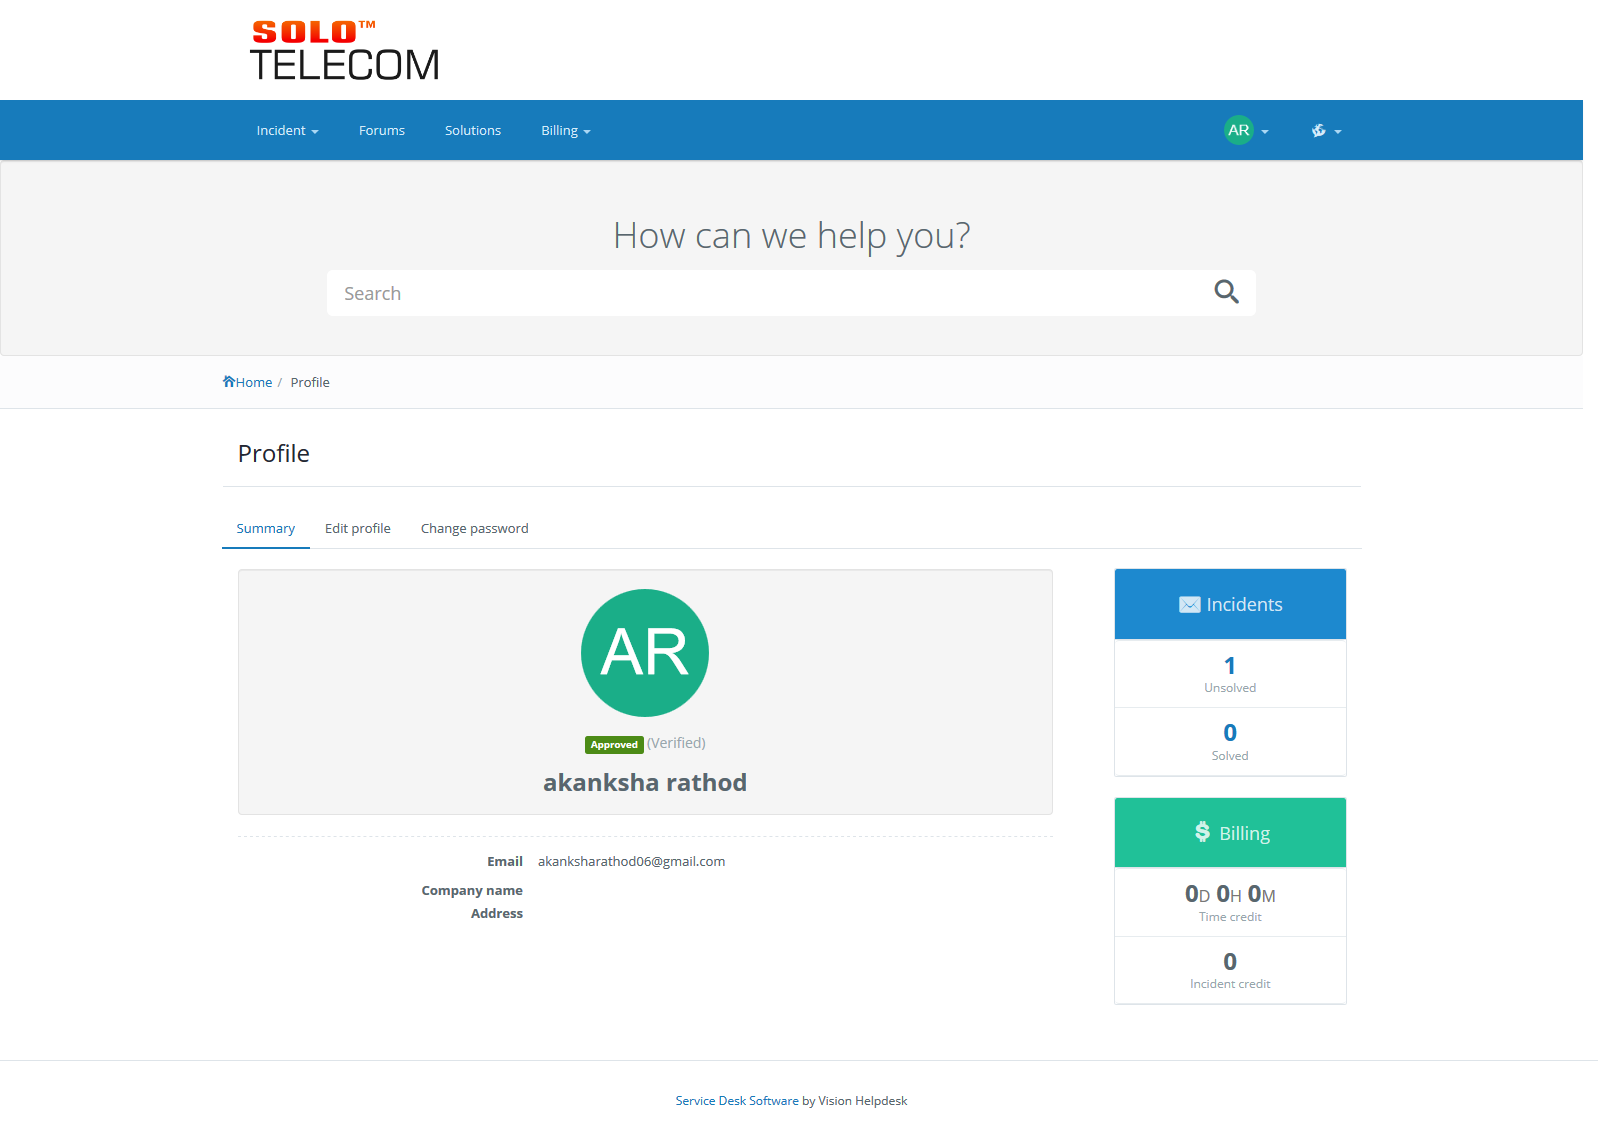Screen dimensions: 1598x1126
Task: View the 1 Unsolved incidents count
Action: tap(1230, 666)
